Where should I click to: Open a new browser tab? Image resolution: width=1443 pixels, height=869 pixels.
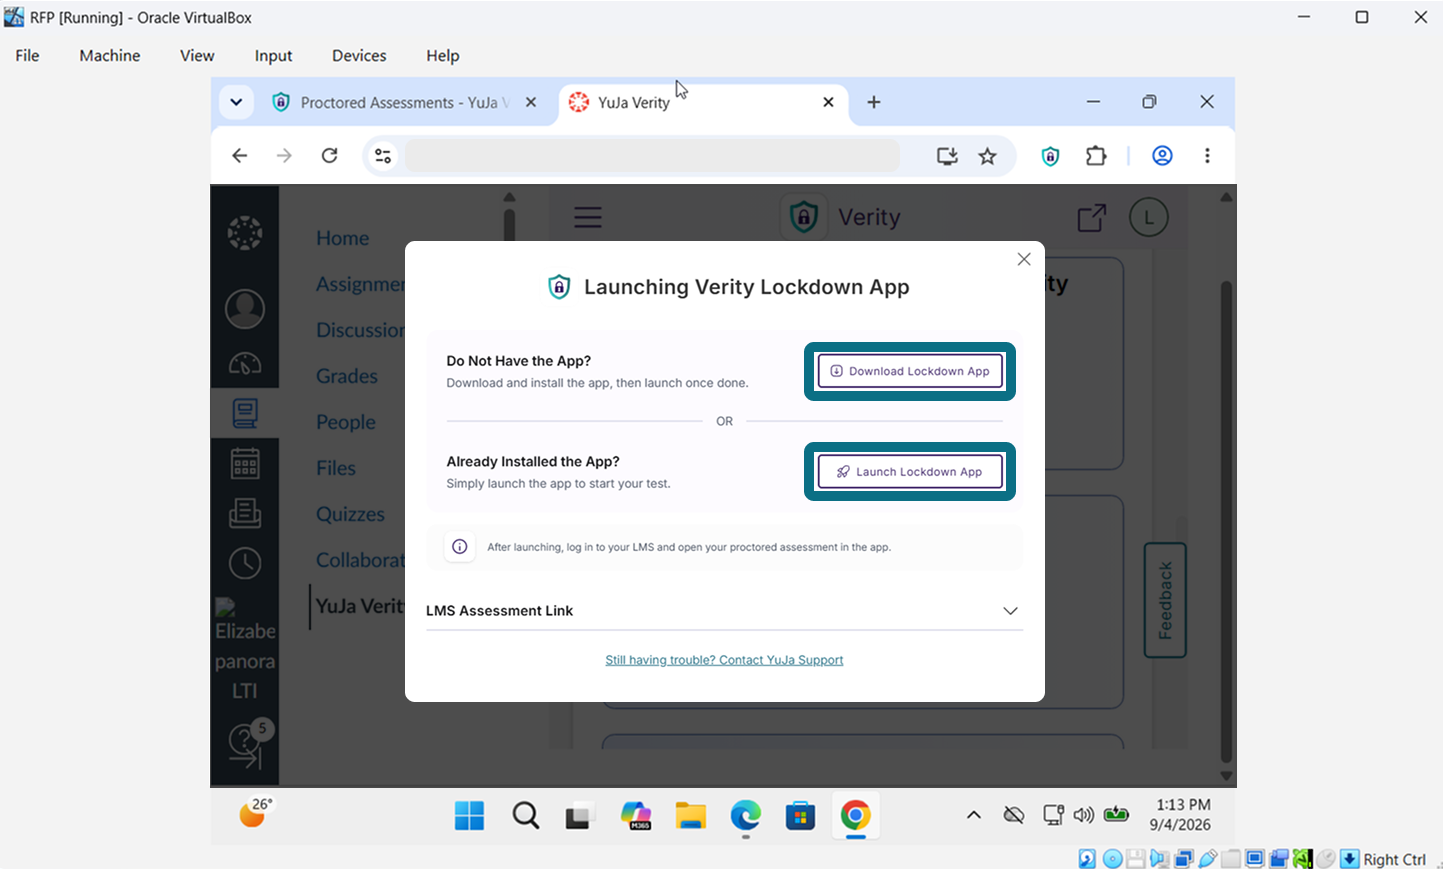874,102
